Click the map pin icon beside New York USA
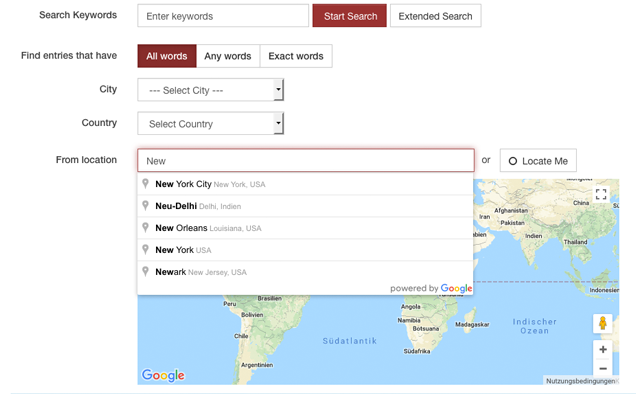This screenshot has width=636, height=394. [145, 250]
